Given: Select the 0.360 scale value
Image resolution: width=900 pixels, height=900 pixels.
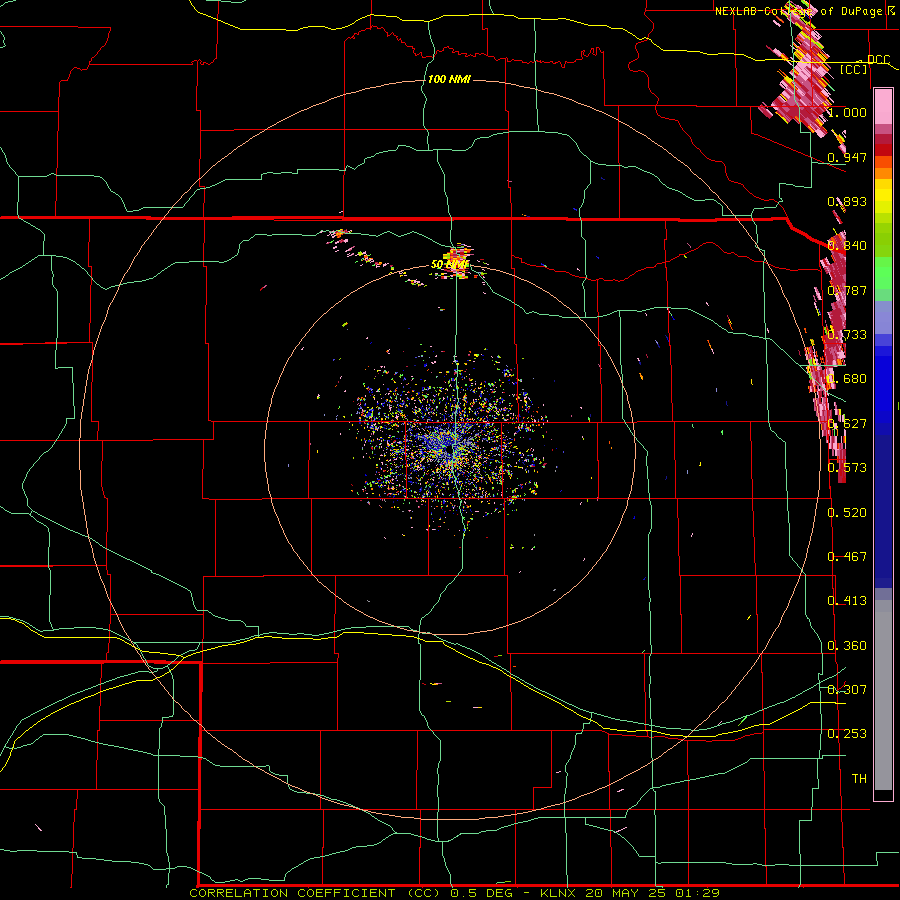Looking at the screenshot, I should click(847, 646).
